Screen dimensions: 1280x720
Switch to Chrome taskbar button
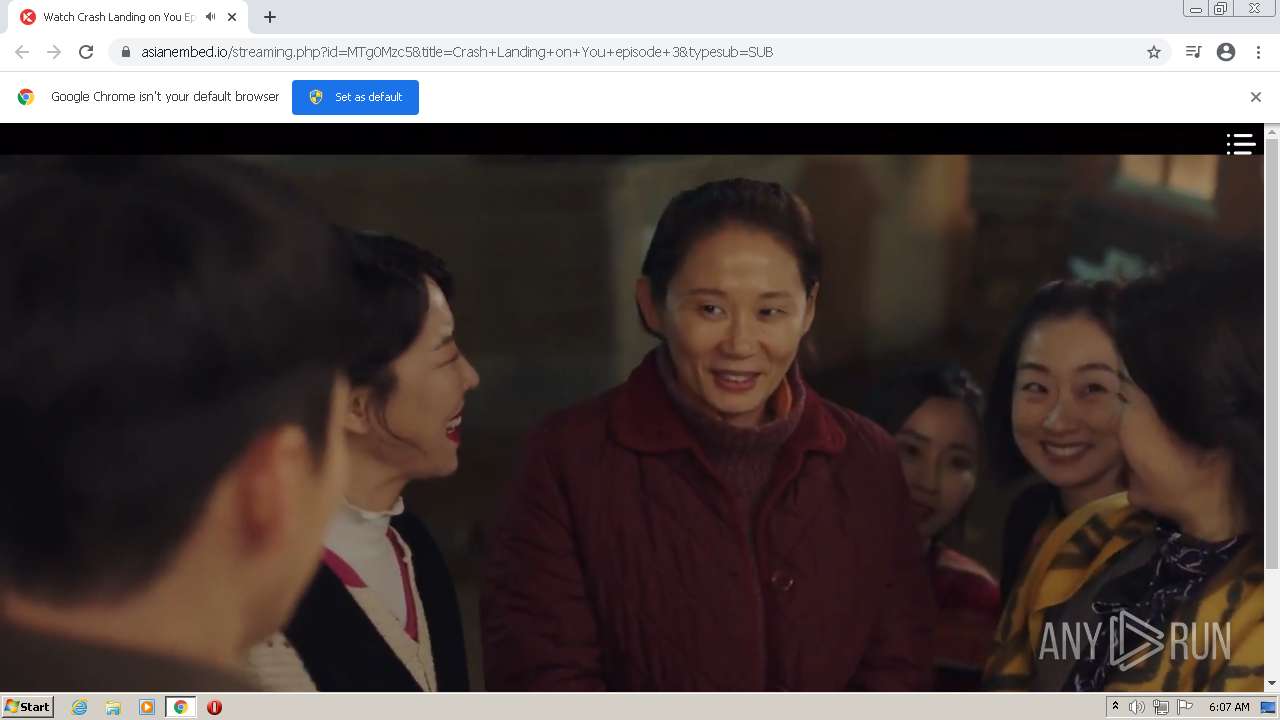[181, 707]
